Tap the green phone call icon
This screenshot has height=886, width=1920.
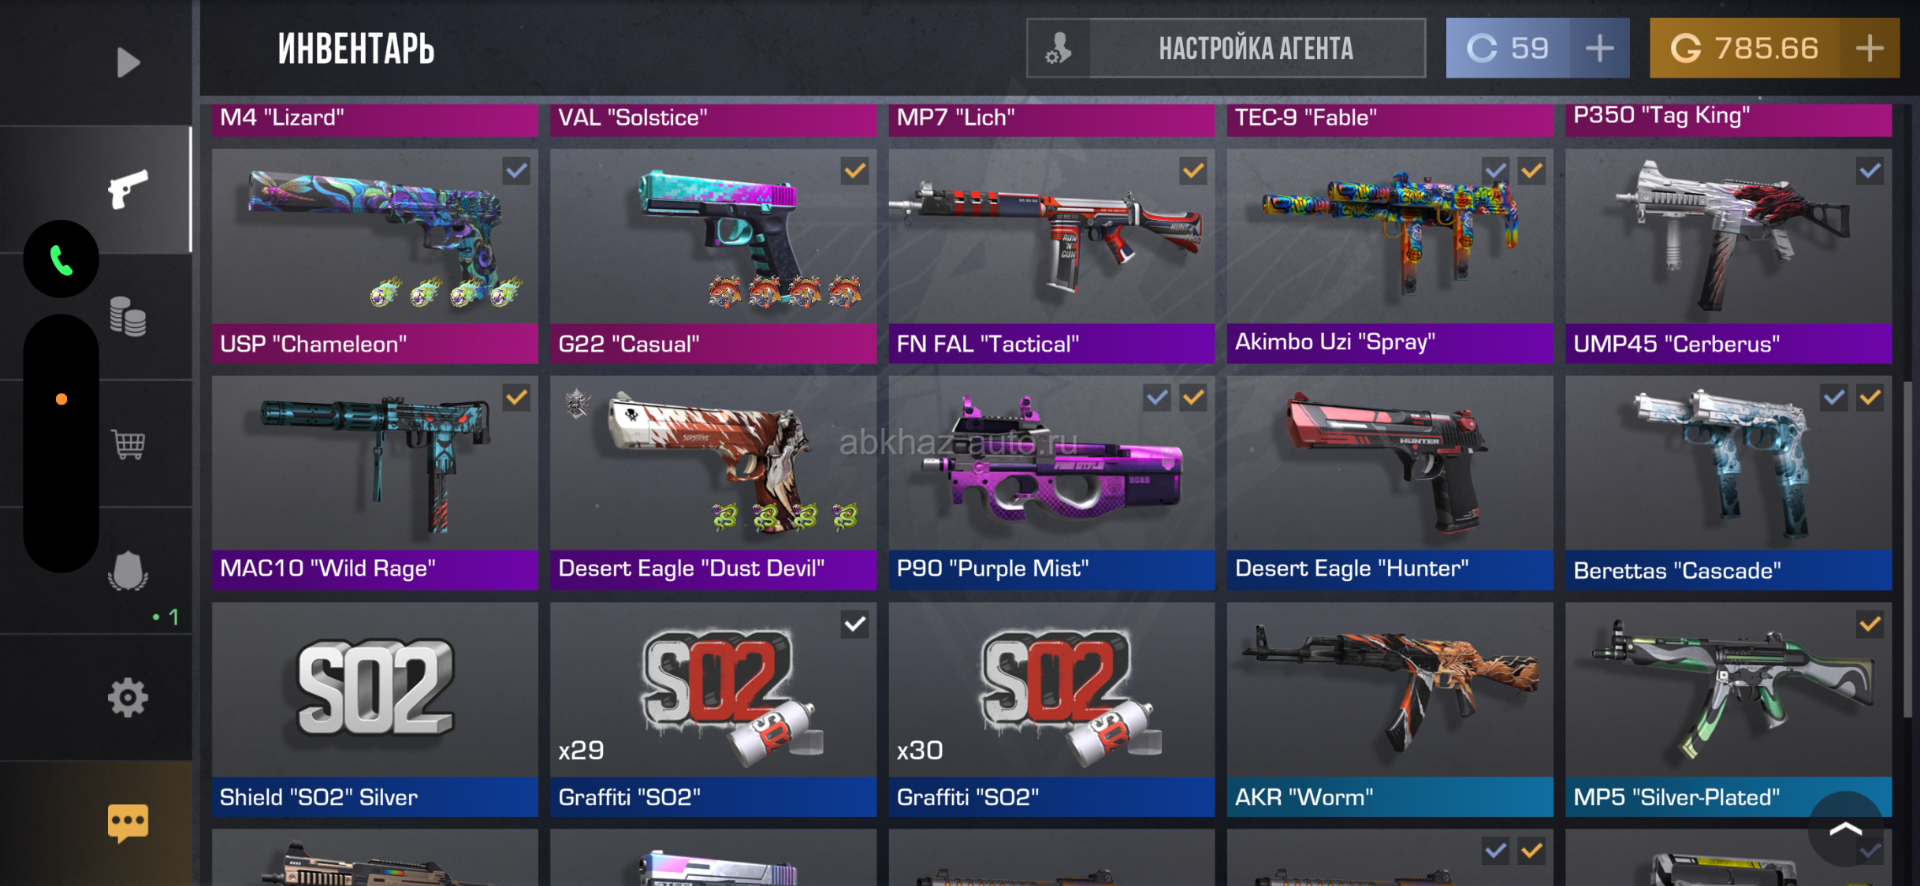click(x=61, y=259)
